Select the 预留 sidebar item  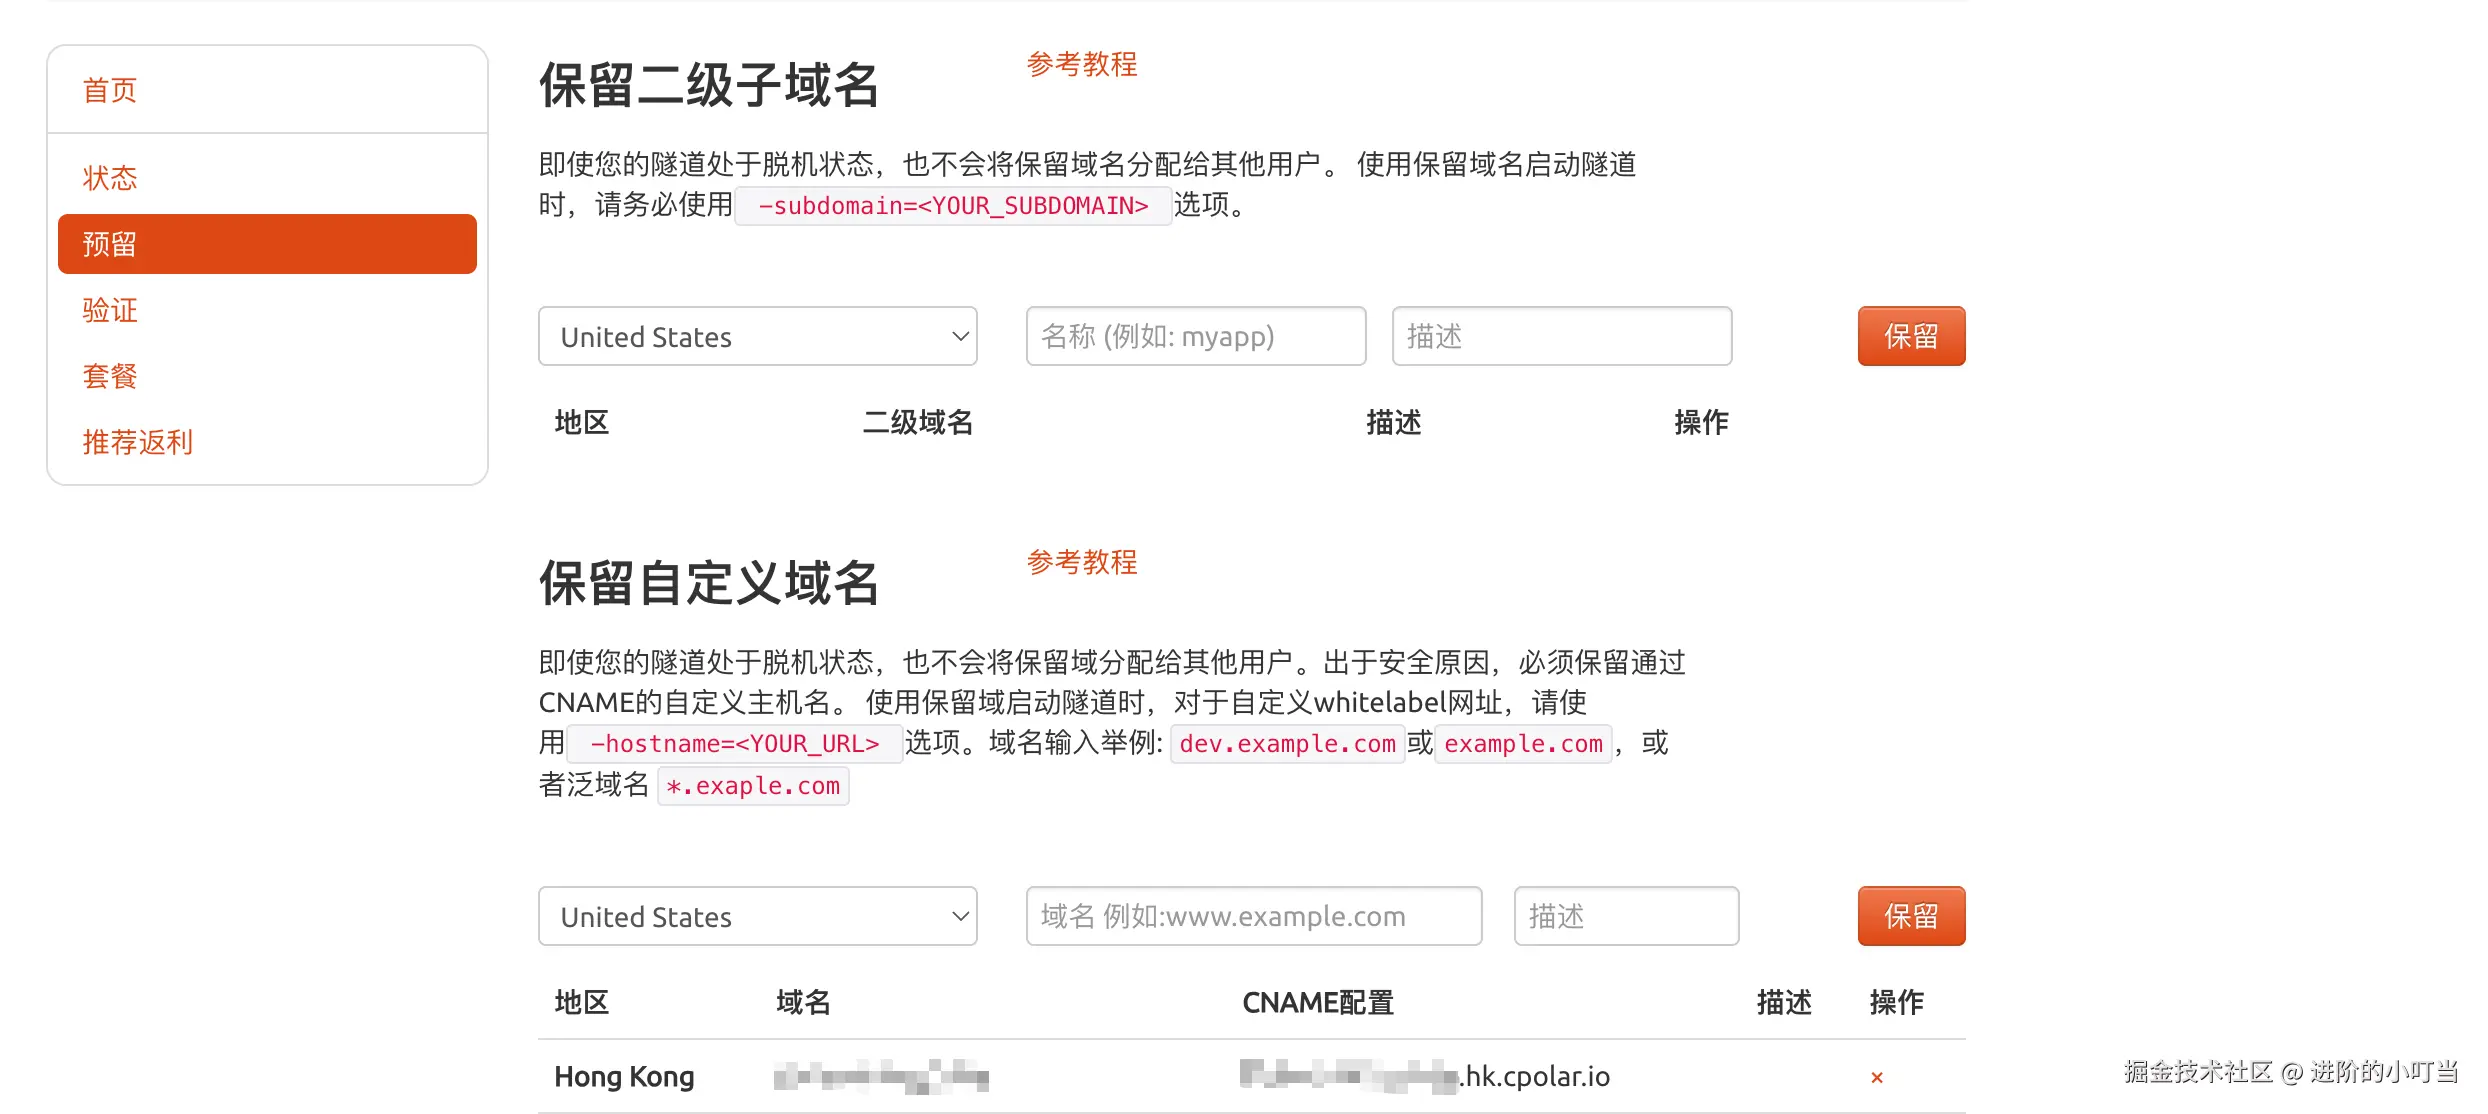tap(267, 244)
